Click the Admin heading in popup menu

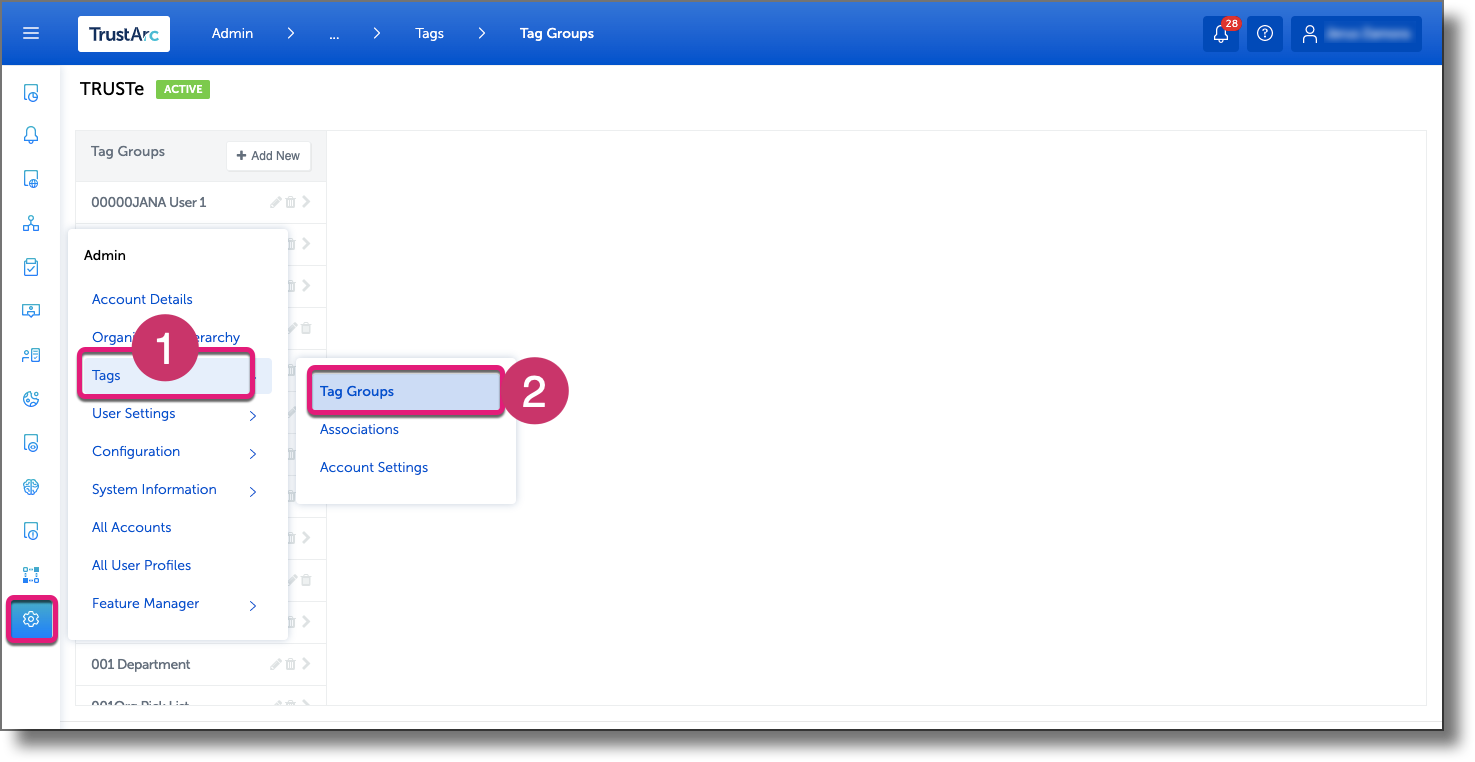(x=105, y=255)
